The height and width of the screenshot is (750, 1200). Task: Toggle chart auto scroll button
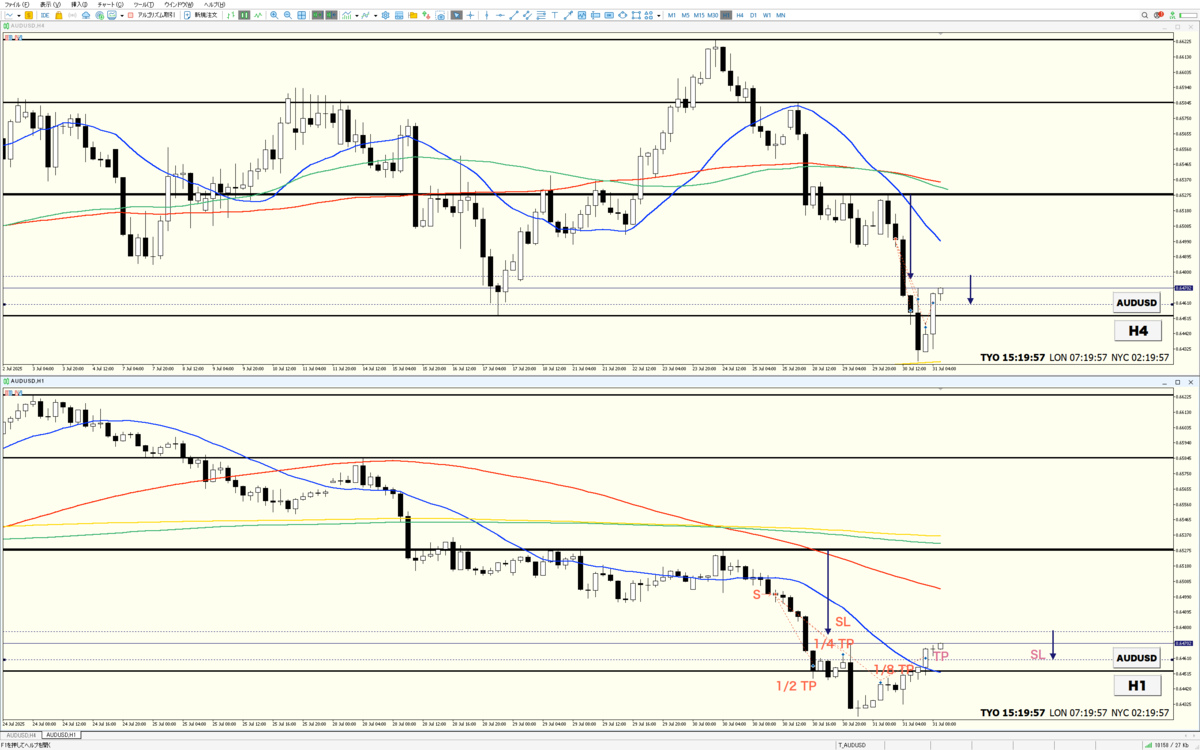pyautogui.click(x=317, y=15)
